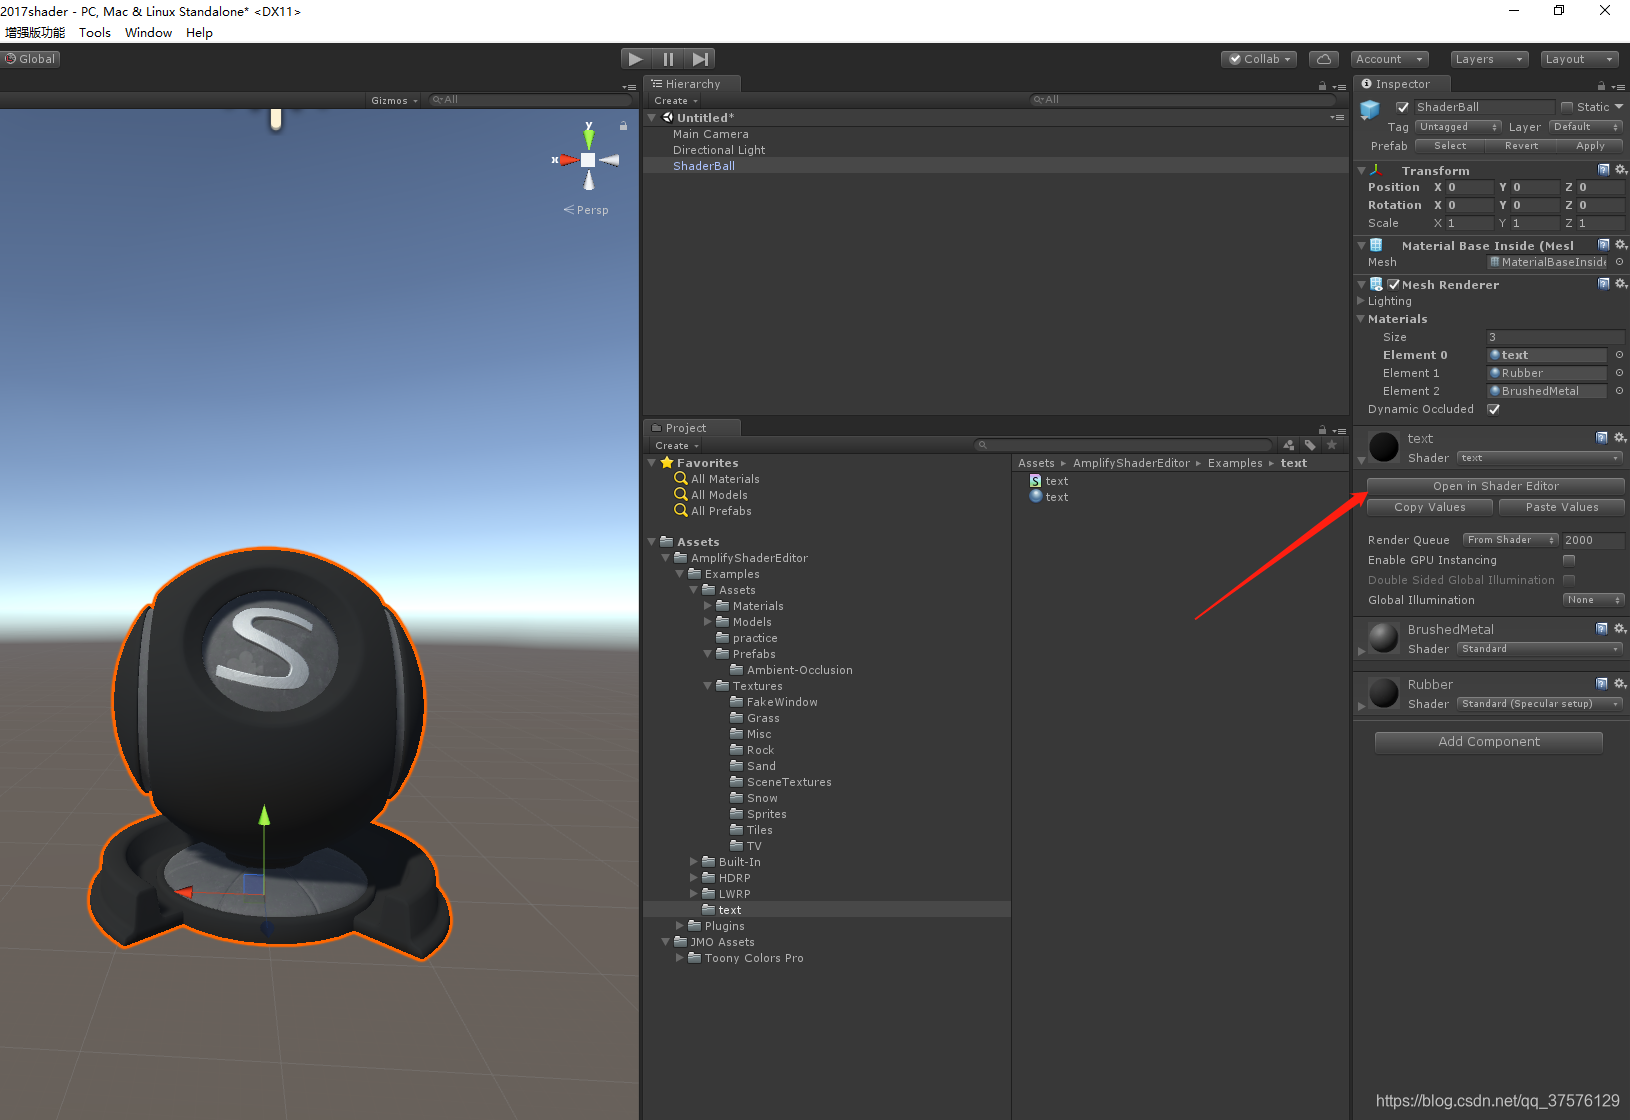Open the Gizmos dropdown in Scene
Viewport: 1630px width, 1120px height.
pos(394,100)
